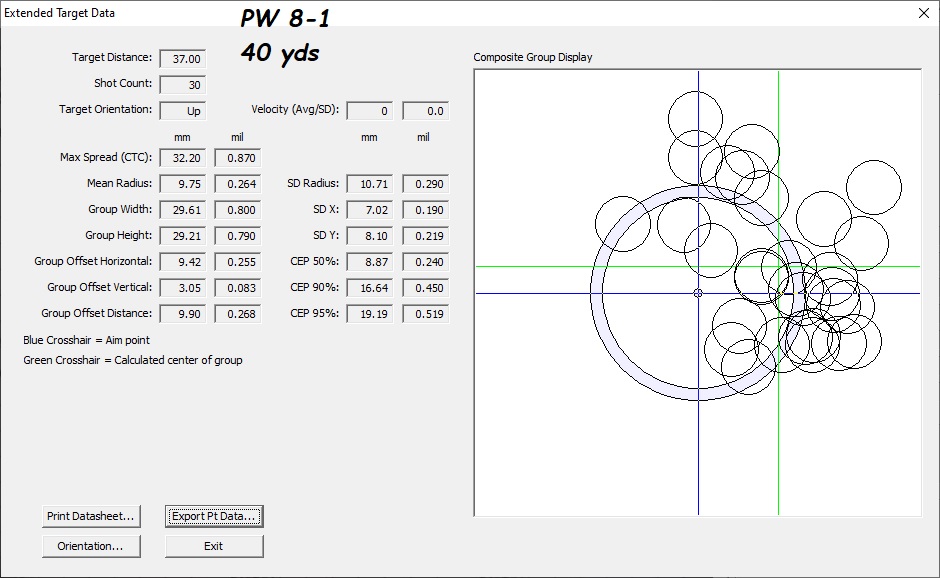Select CEP 90% mil value 0.450
The width and height of the screenshot is (940, 578).
426,288
